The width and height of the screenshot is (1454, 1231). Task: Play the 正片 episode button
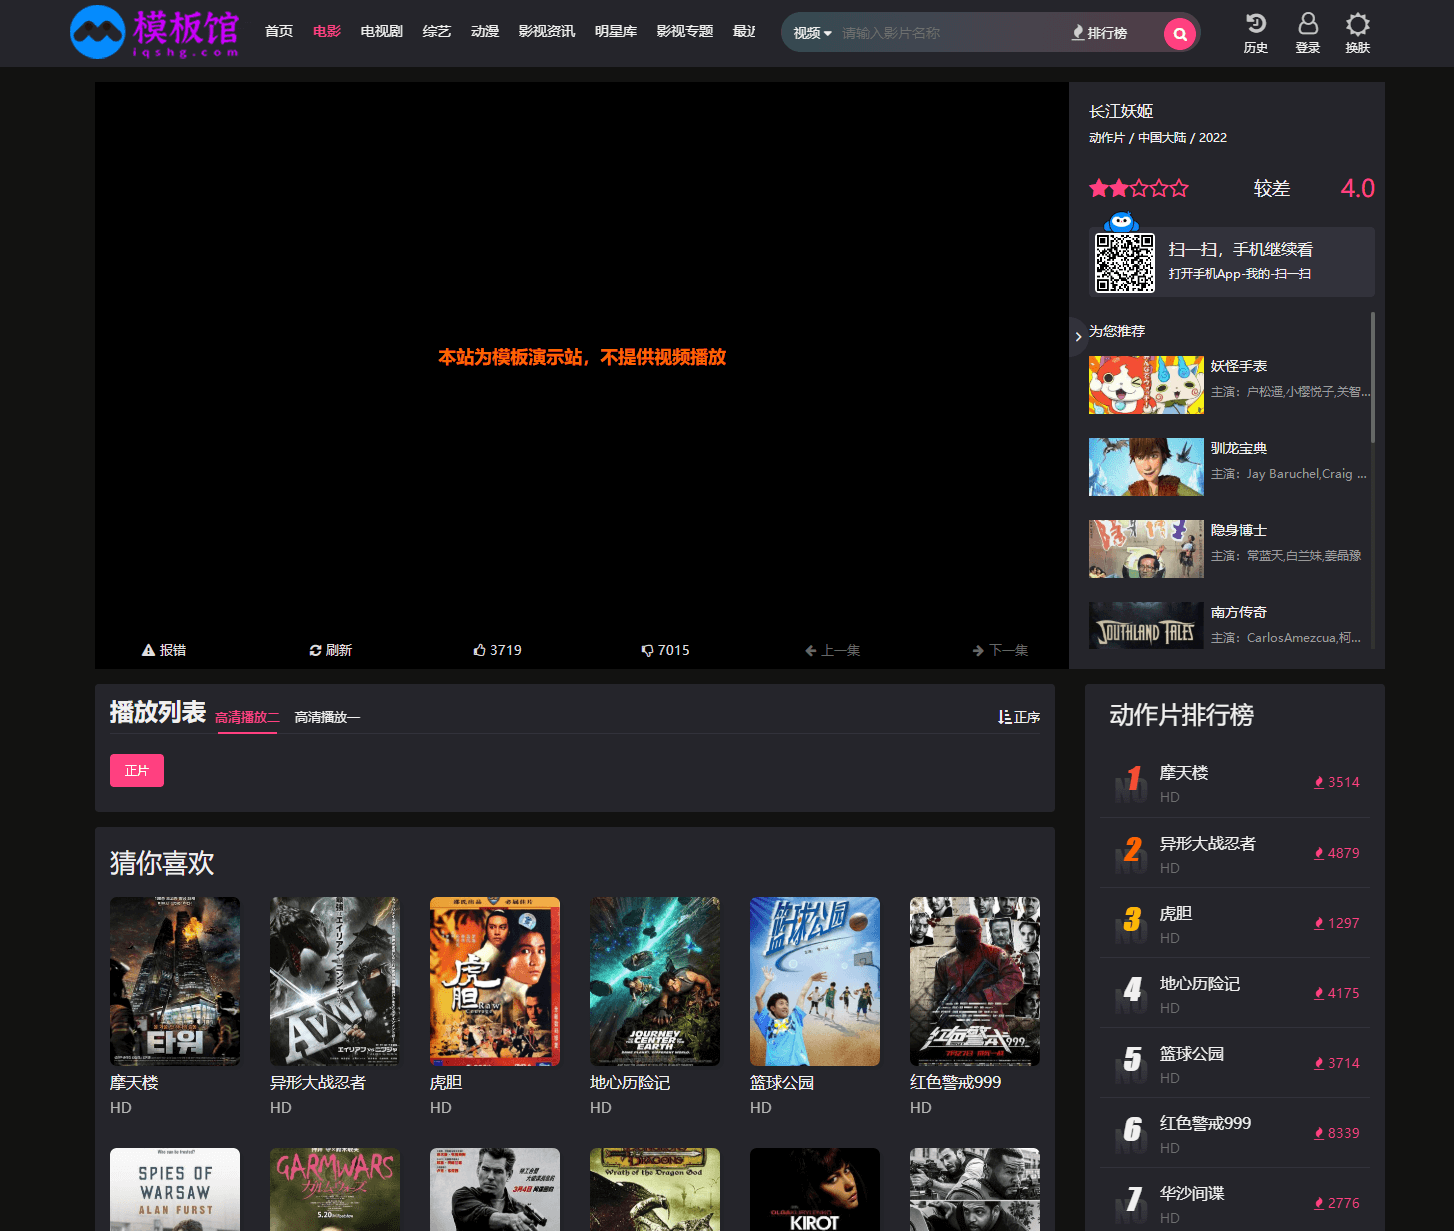(x=137, y=771)
